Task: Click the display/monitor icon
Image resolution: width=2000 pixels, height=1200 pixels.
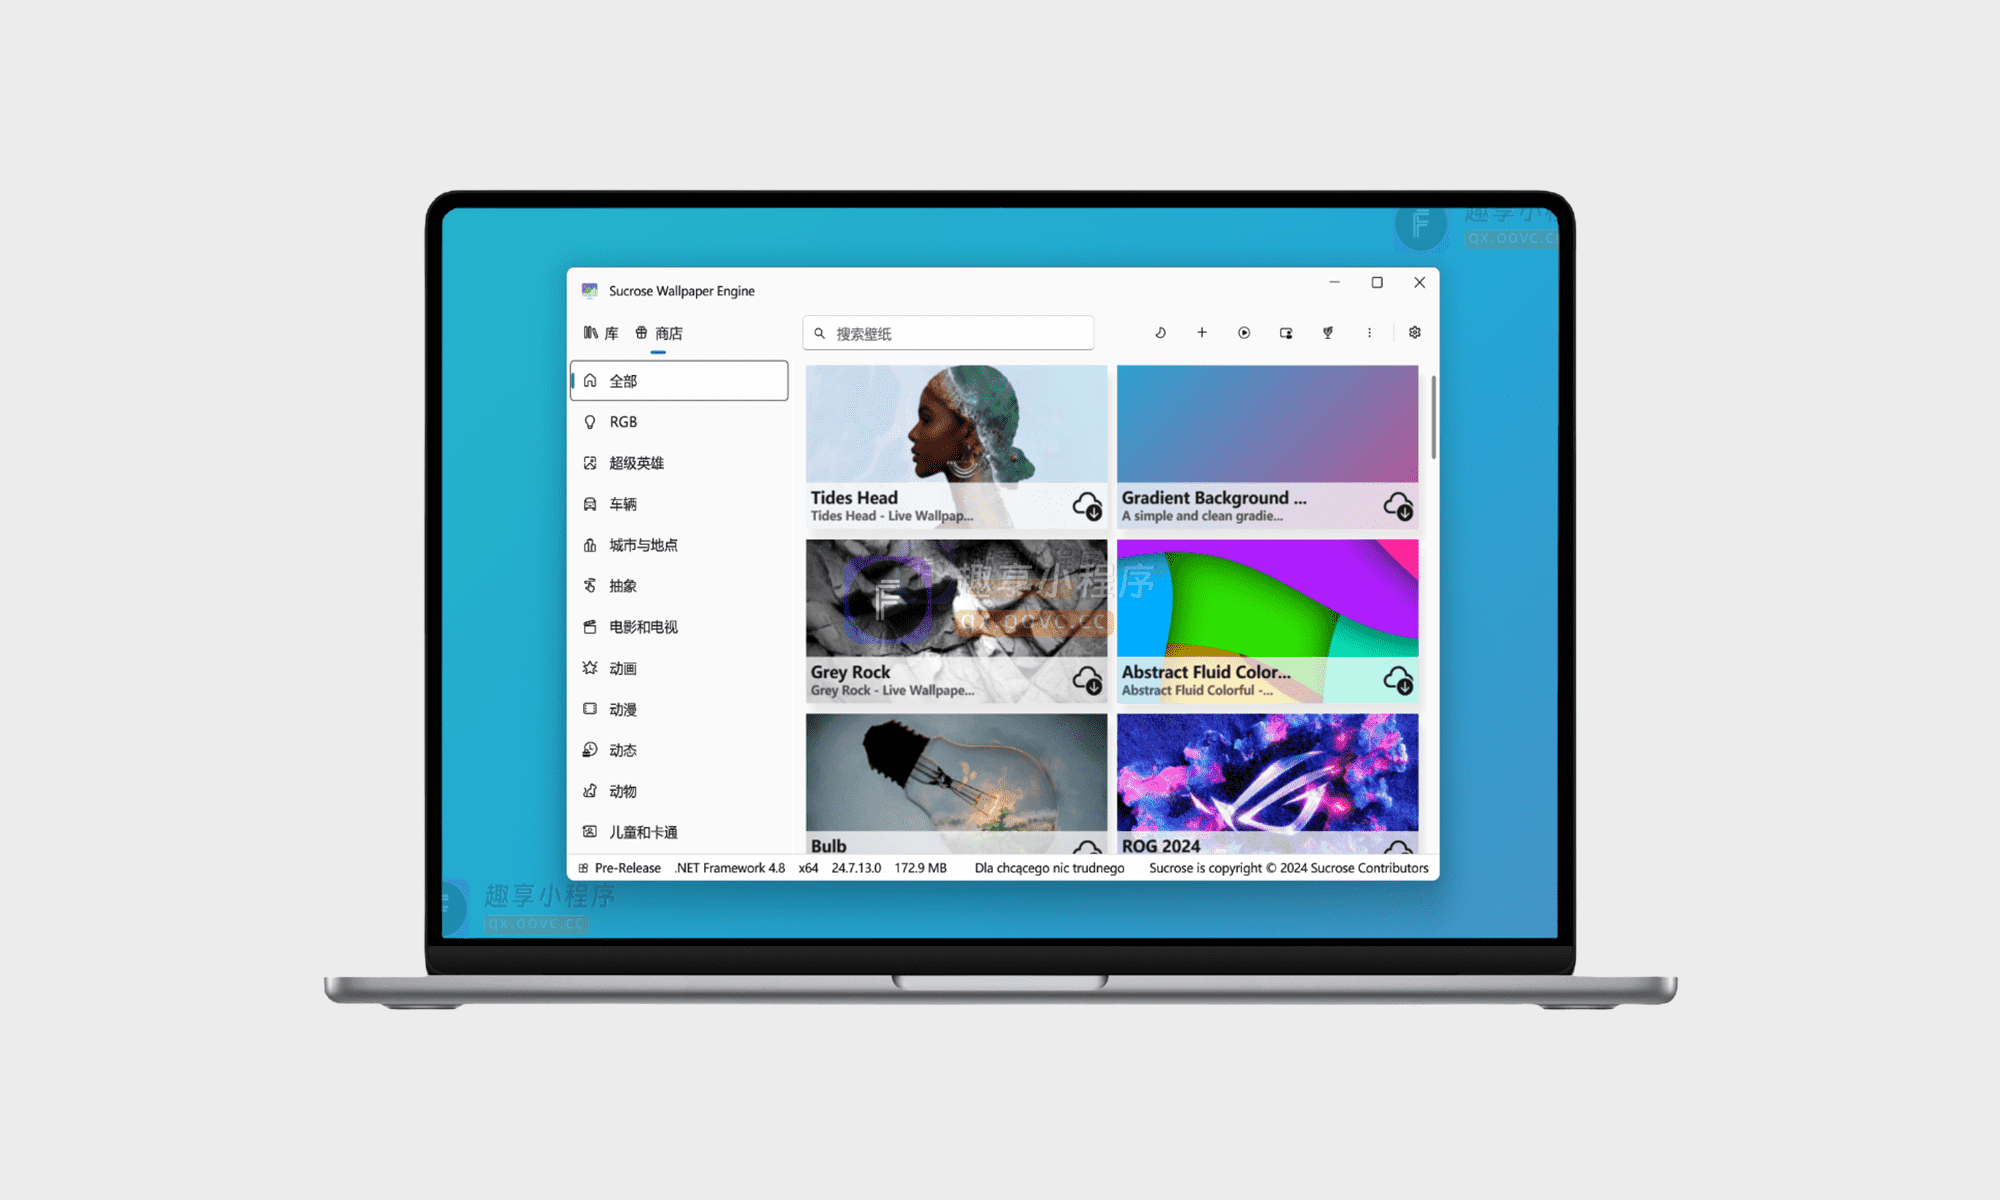Action: point(1286,331)
